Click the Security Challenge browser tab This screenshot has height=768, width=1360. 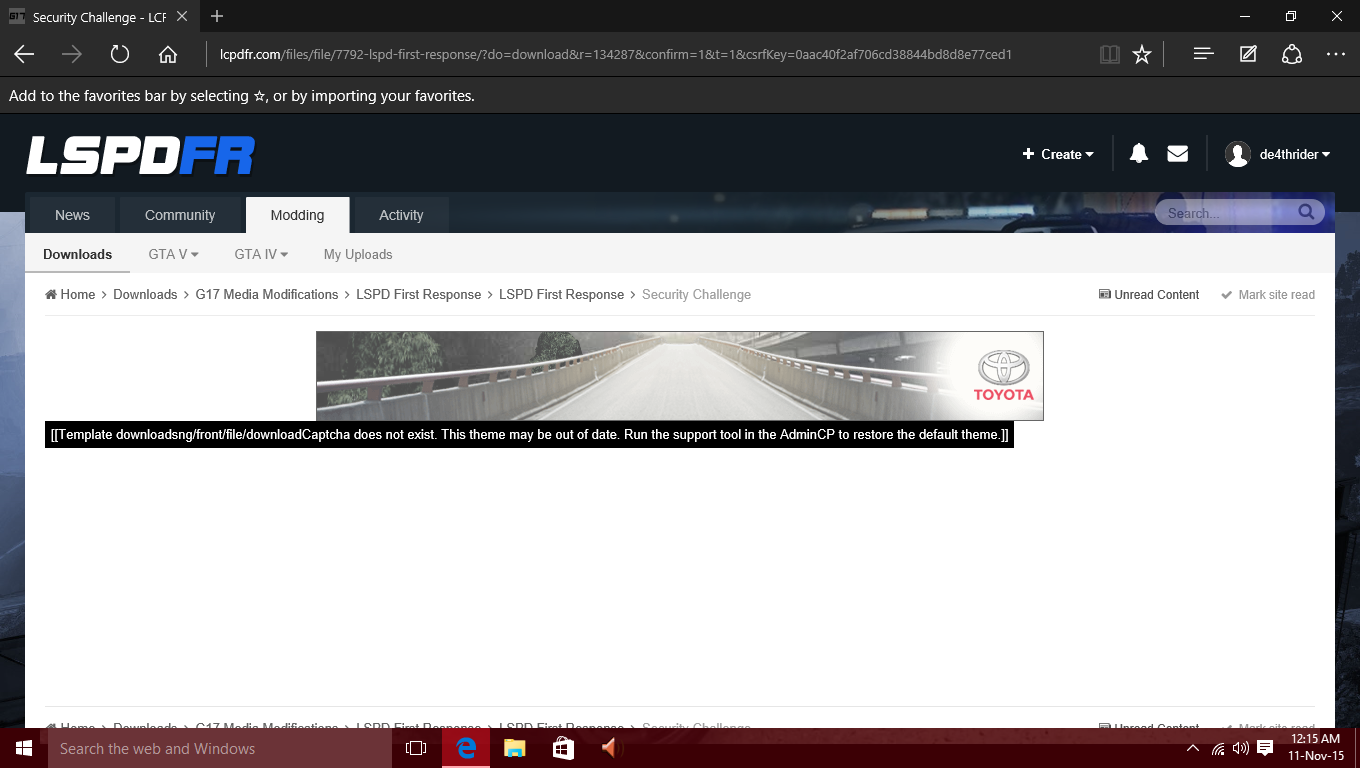click(98, 17)
